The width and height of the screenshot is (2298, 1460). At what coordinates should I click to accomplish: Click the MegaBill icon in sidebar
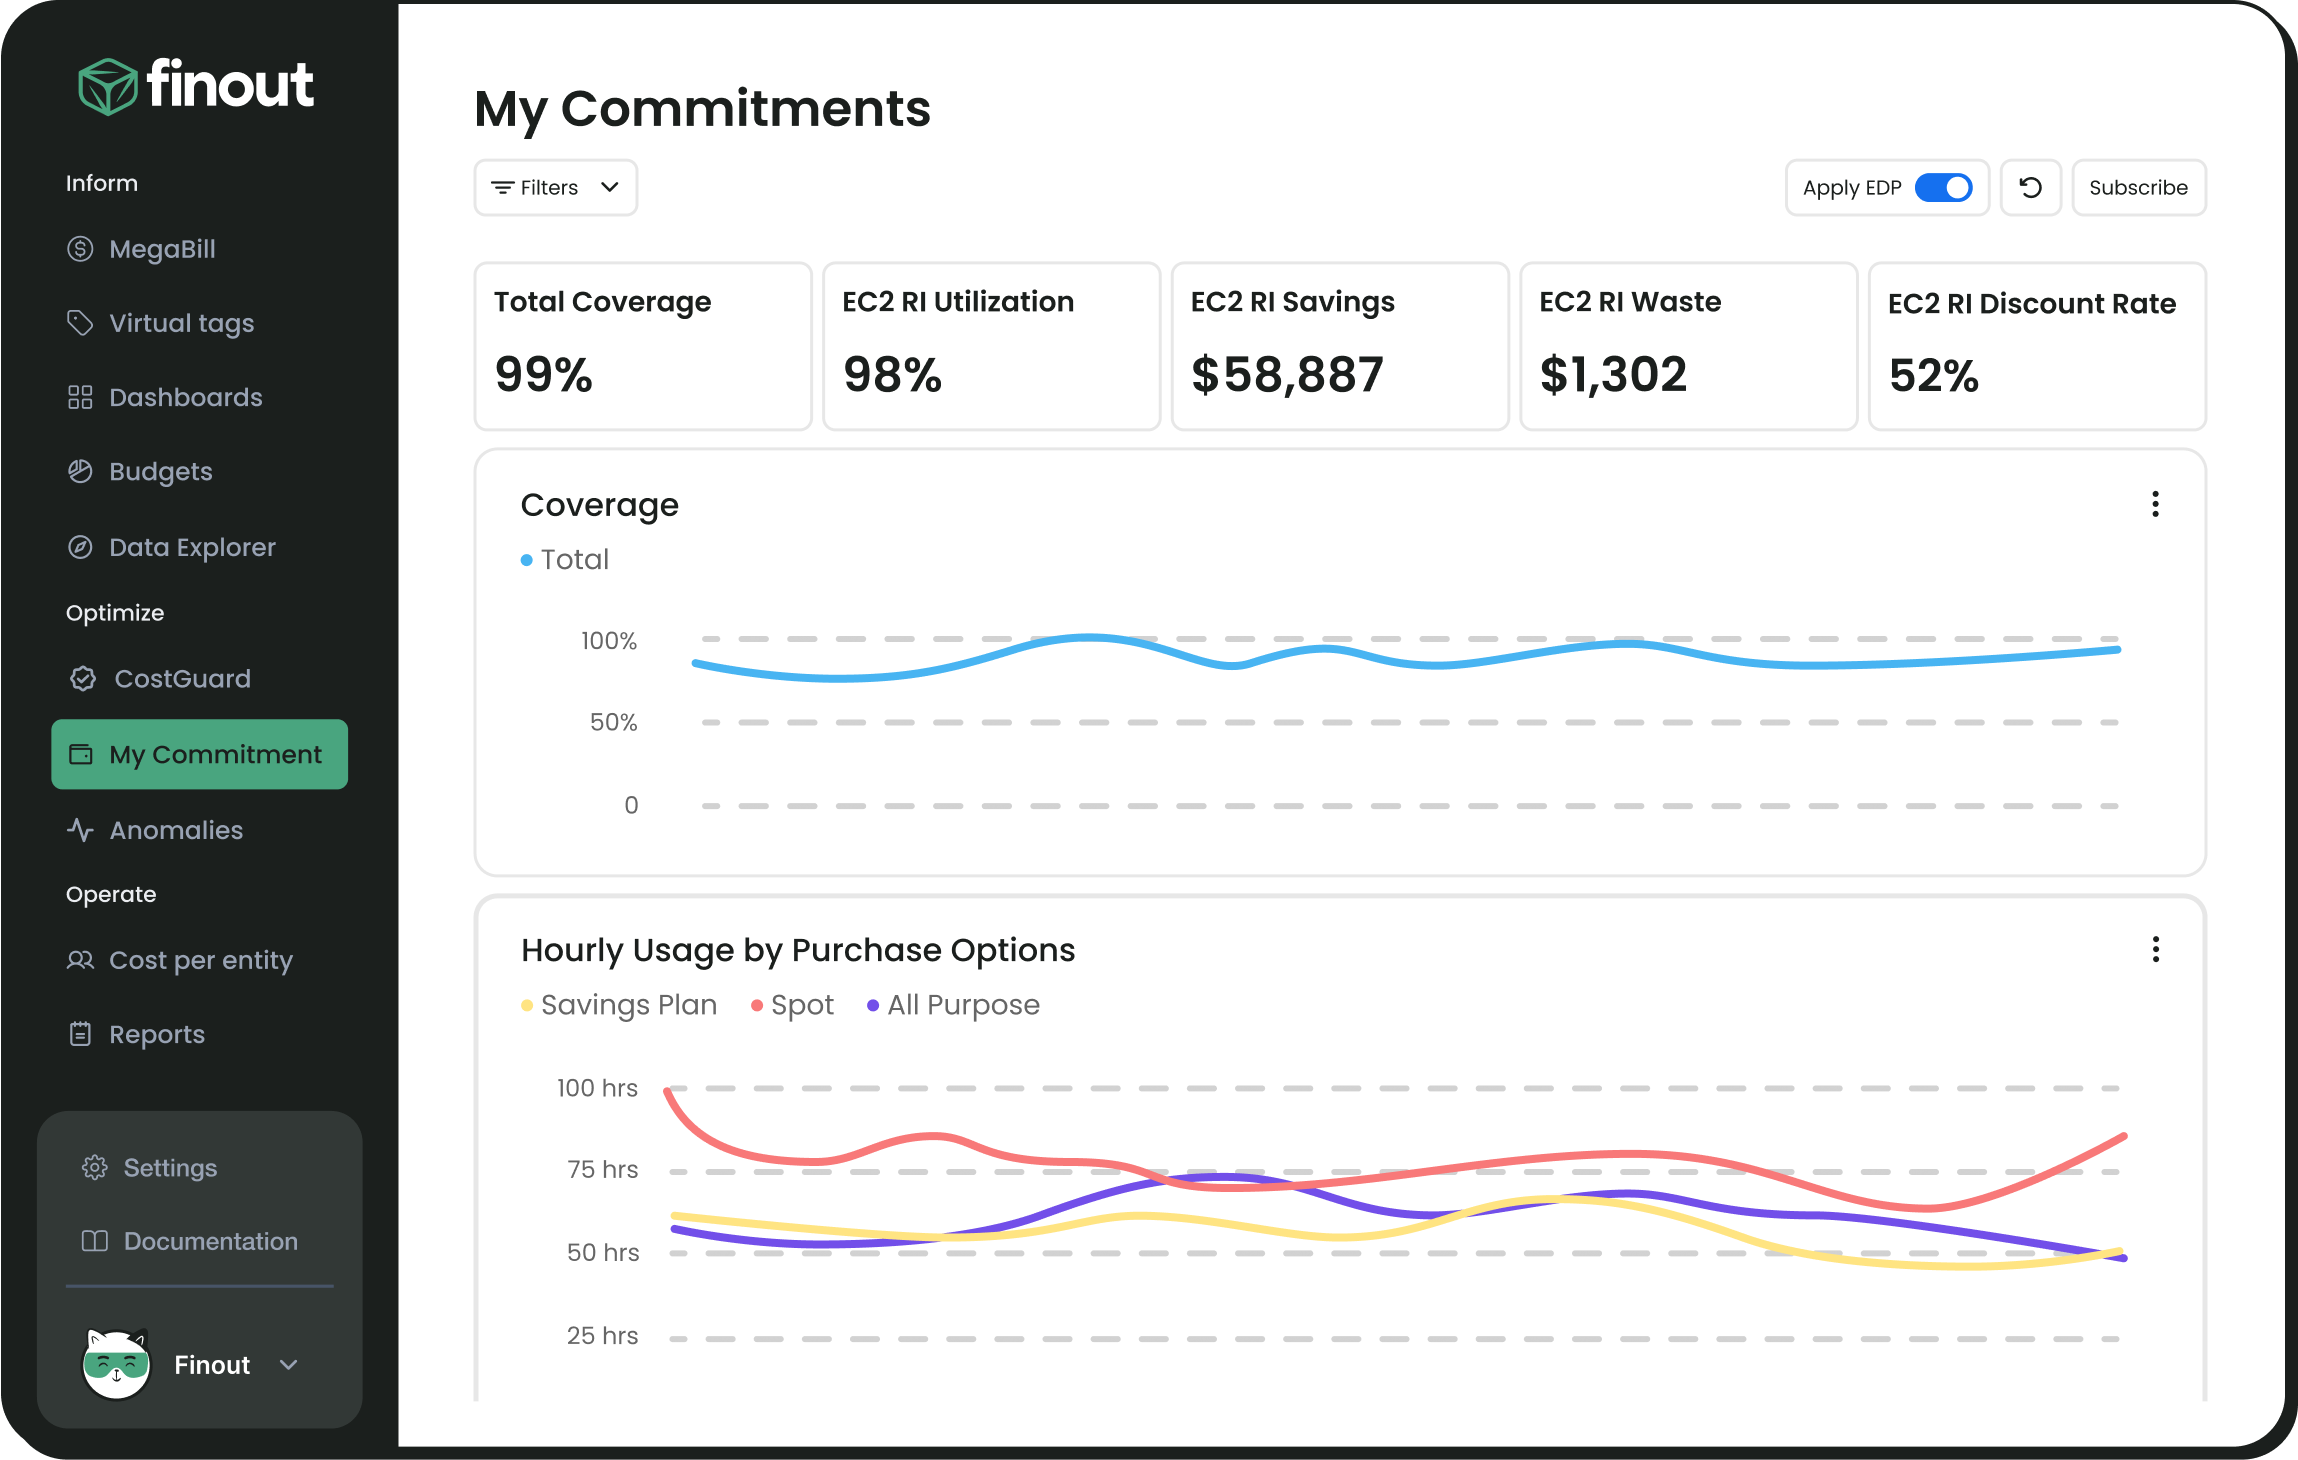(x=79, y=248)
